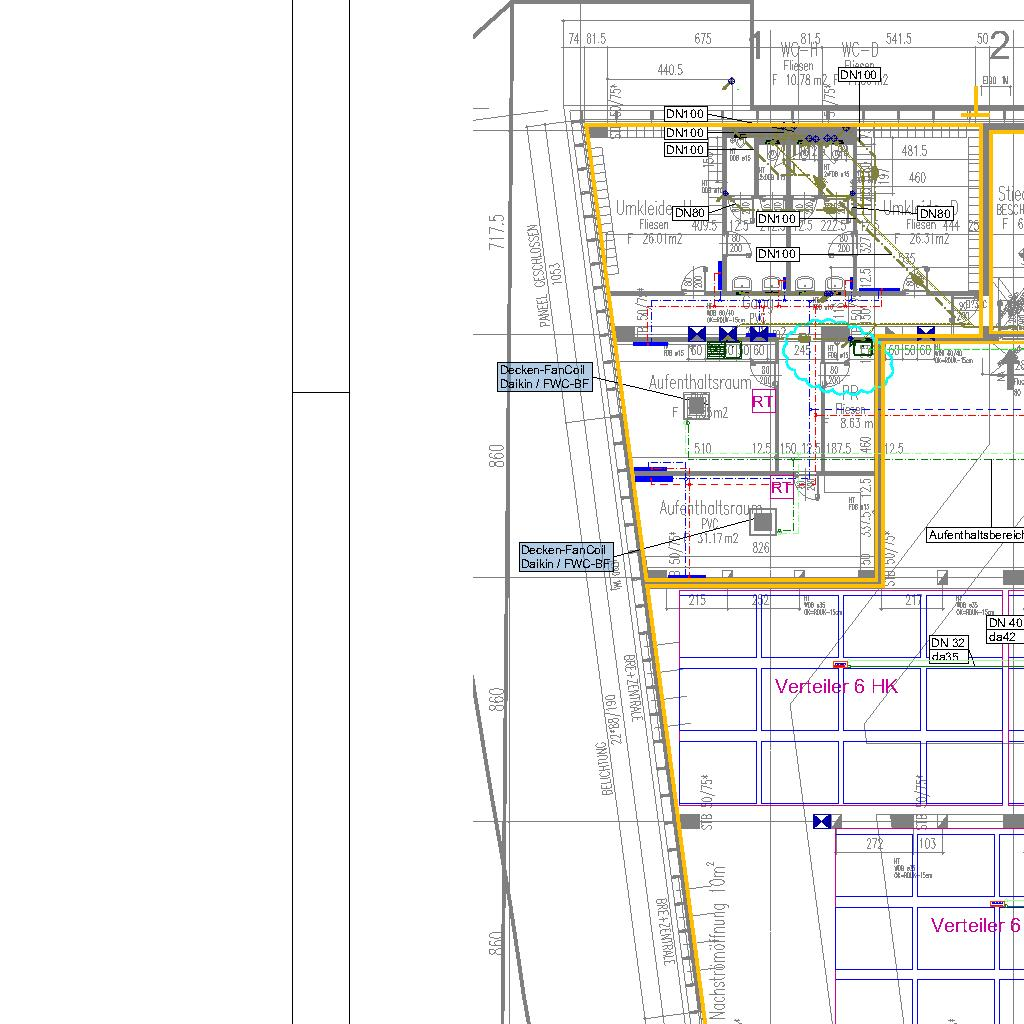1024x1024 pixels.
Task: Select the 'DN 40 da42' pipe label
Action: (x=1006, y=630)
